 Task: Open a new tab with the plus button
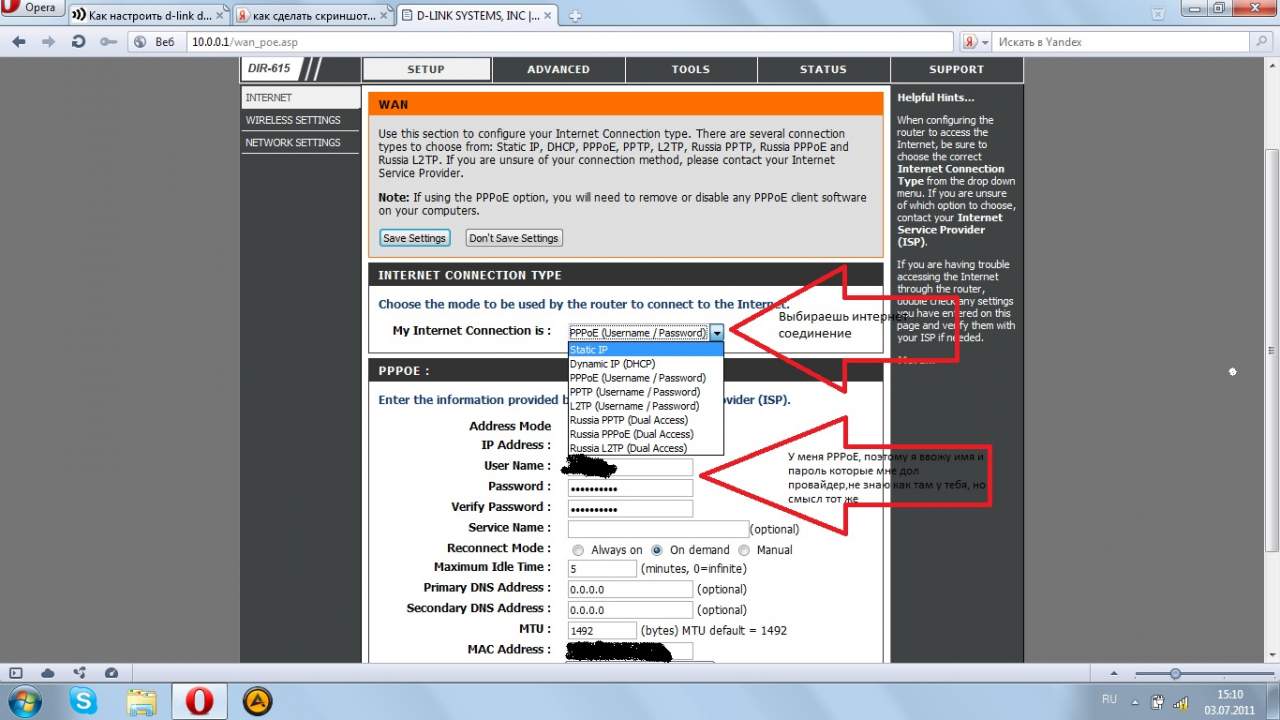point(575,16)
